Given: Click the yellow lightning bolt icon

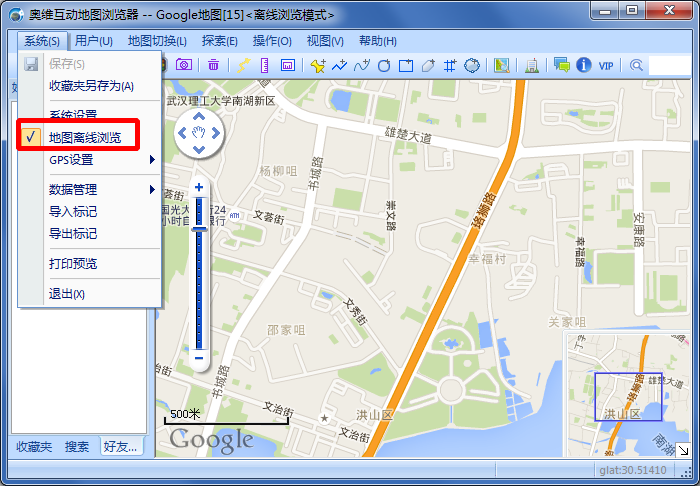Looking at the screenshot, I should (x=243, y=65).
